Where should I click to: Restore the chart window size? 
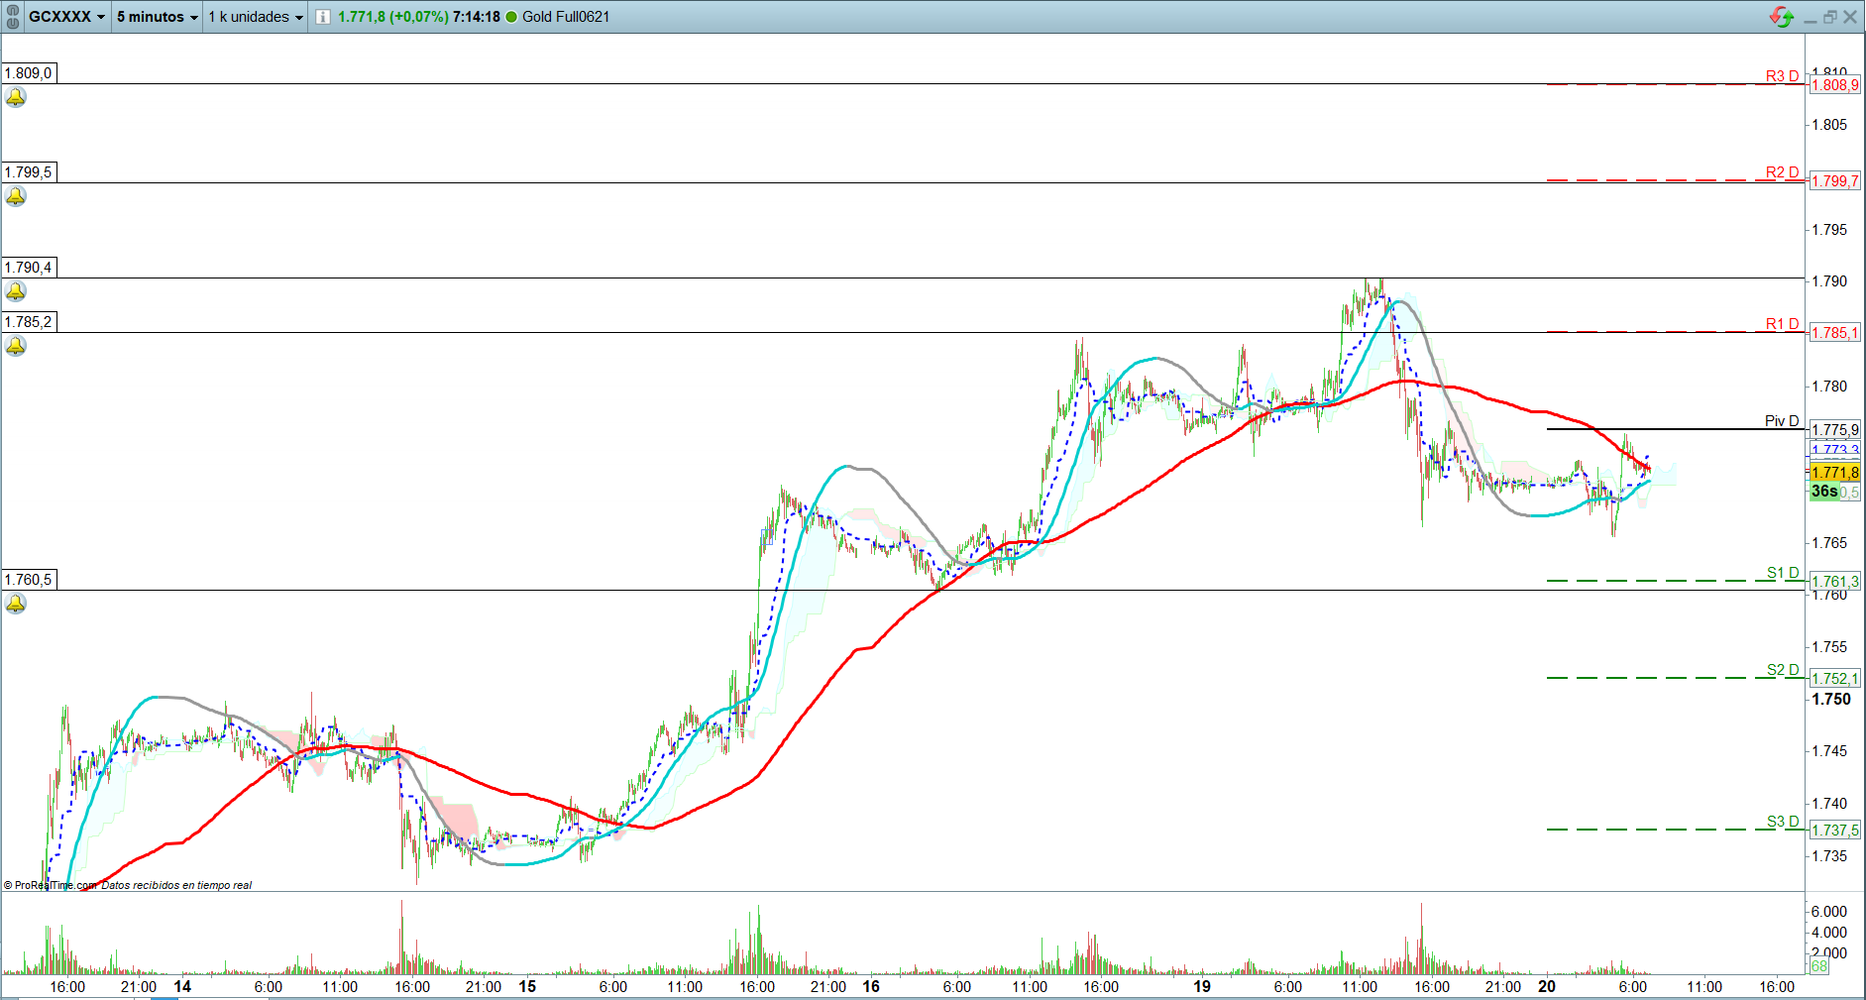(1829, 17)
